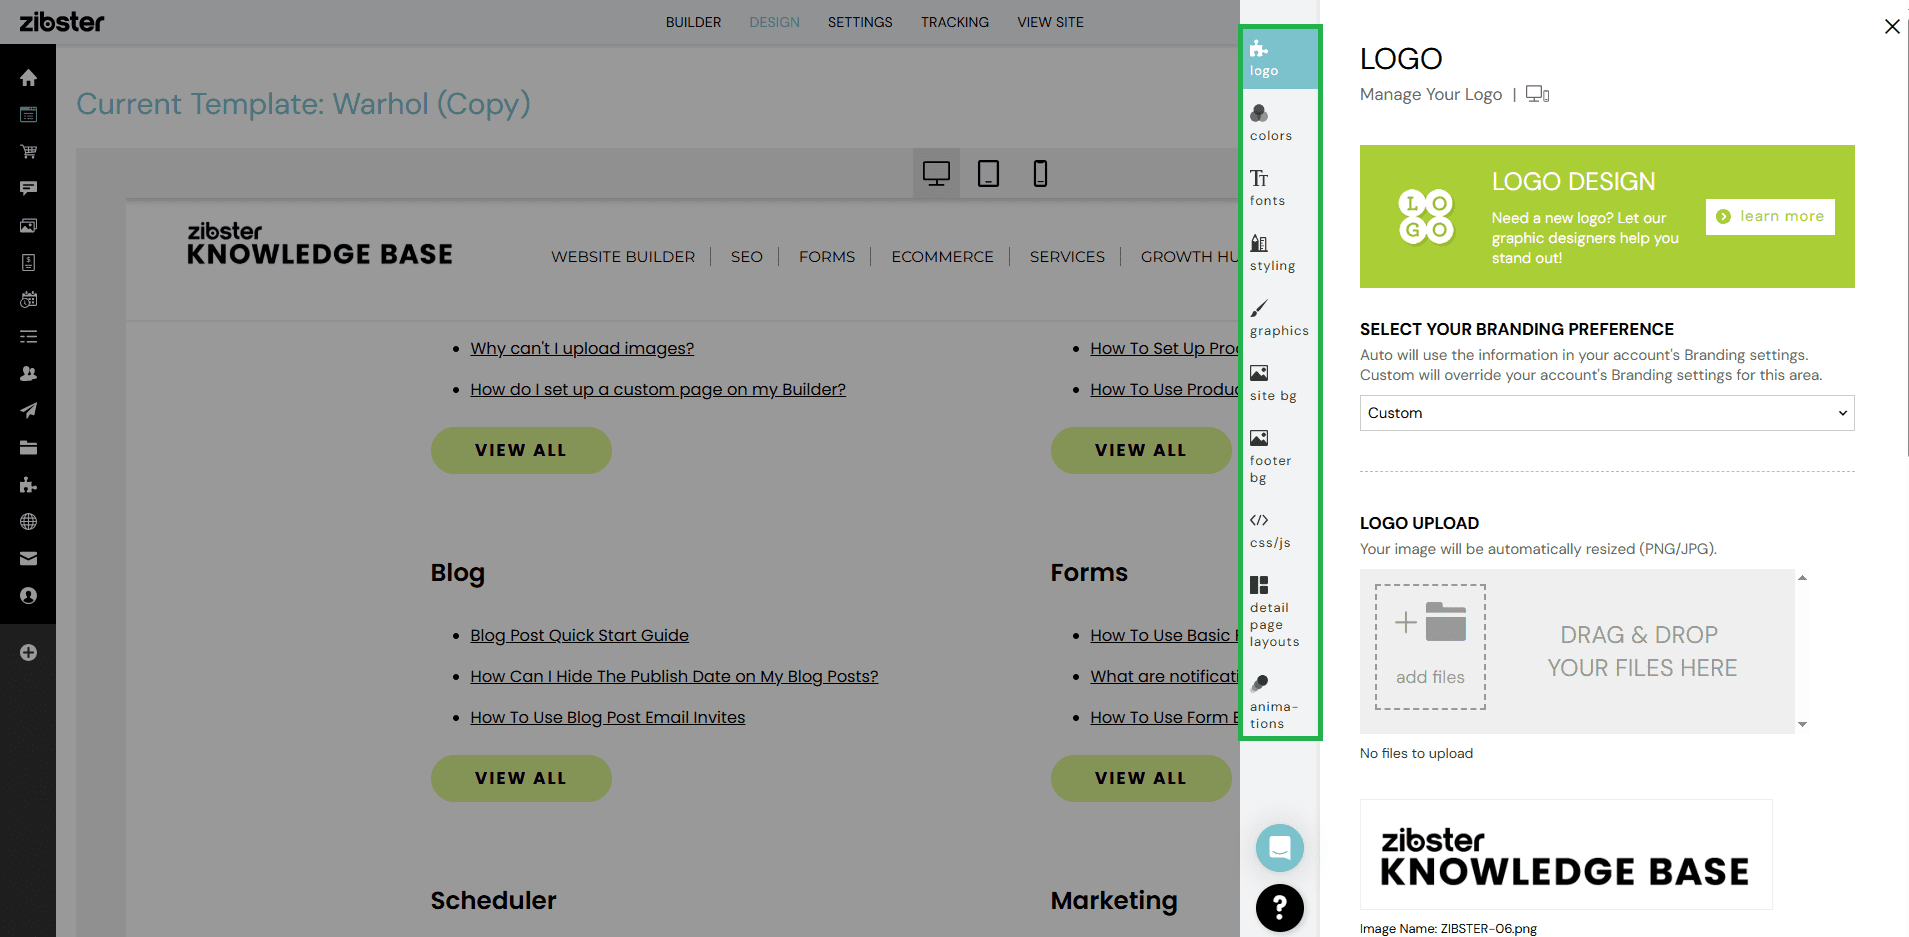Switch preview to mobile phone view
Viewport: 1909px width, 937px height.
pyautogui.click(x=1040, y=174)
